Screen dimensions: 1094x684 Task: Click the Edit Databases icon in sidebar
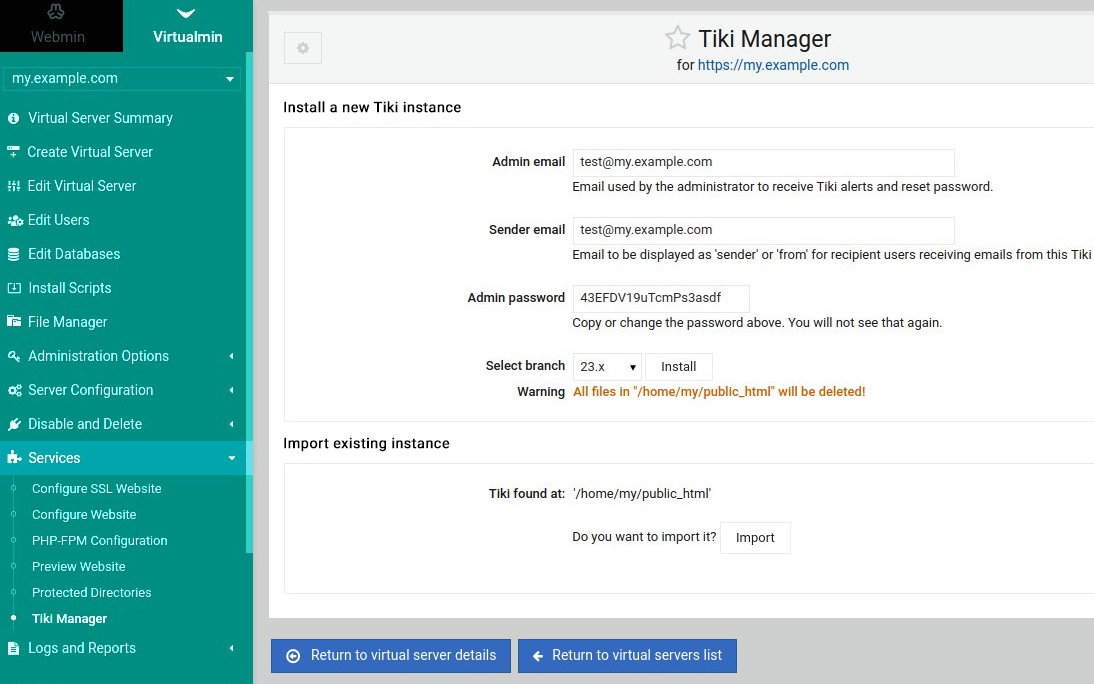coord(14,254)
